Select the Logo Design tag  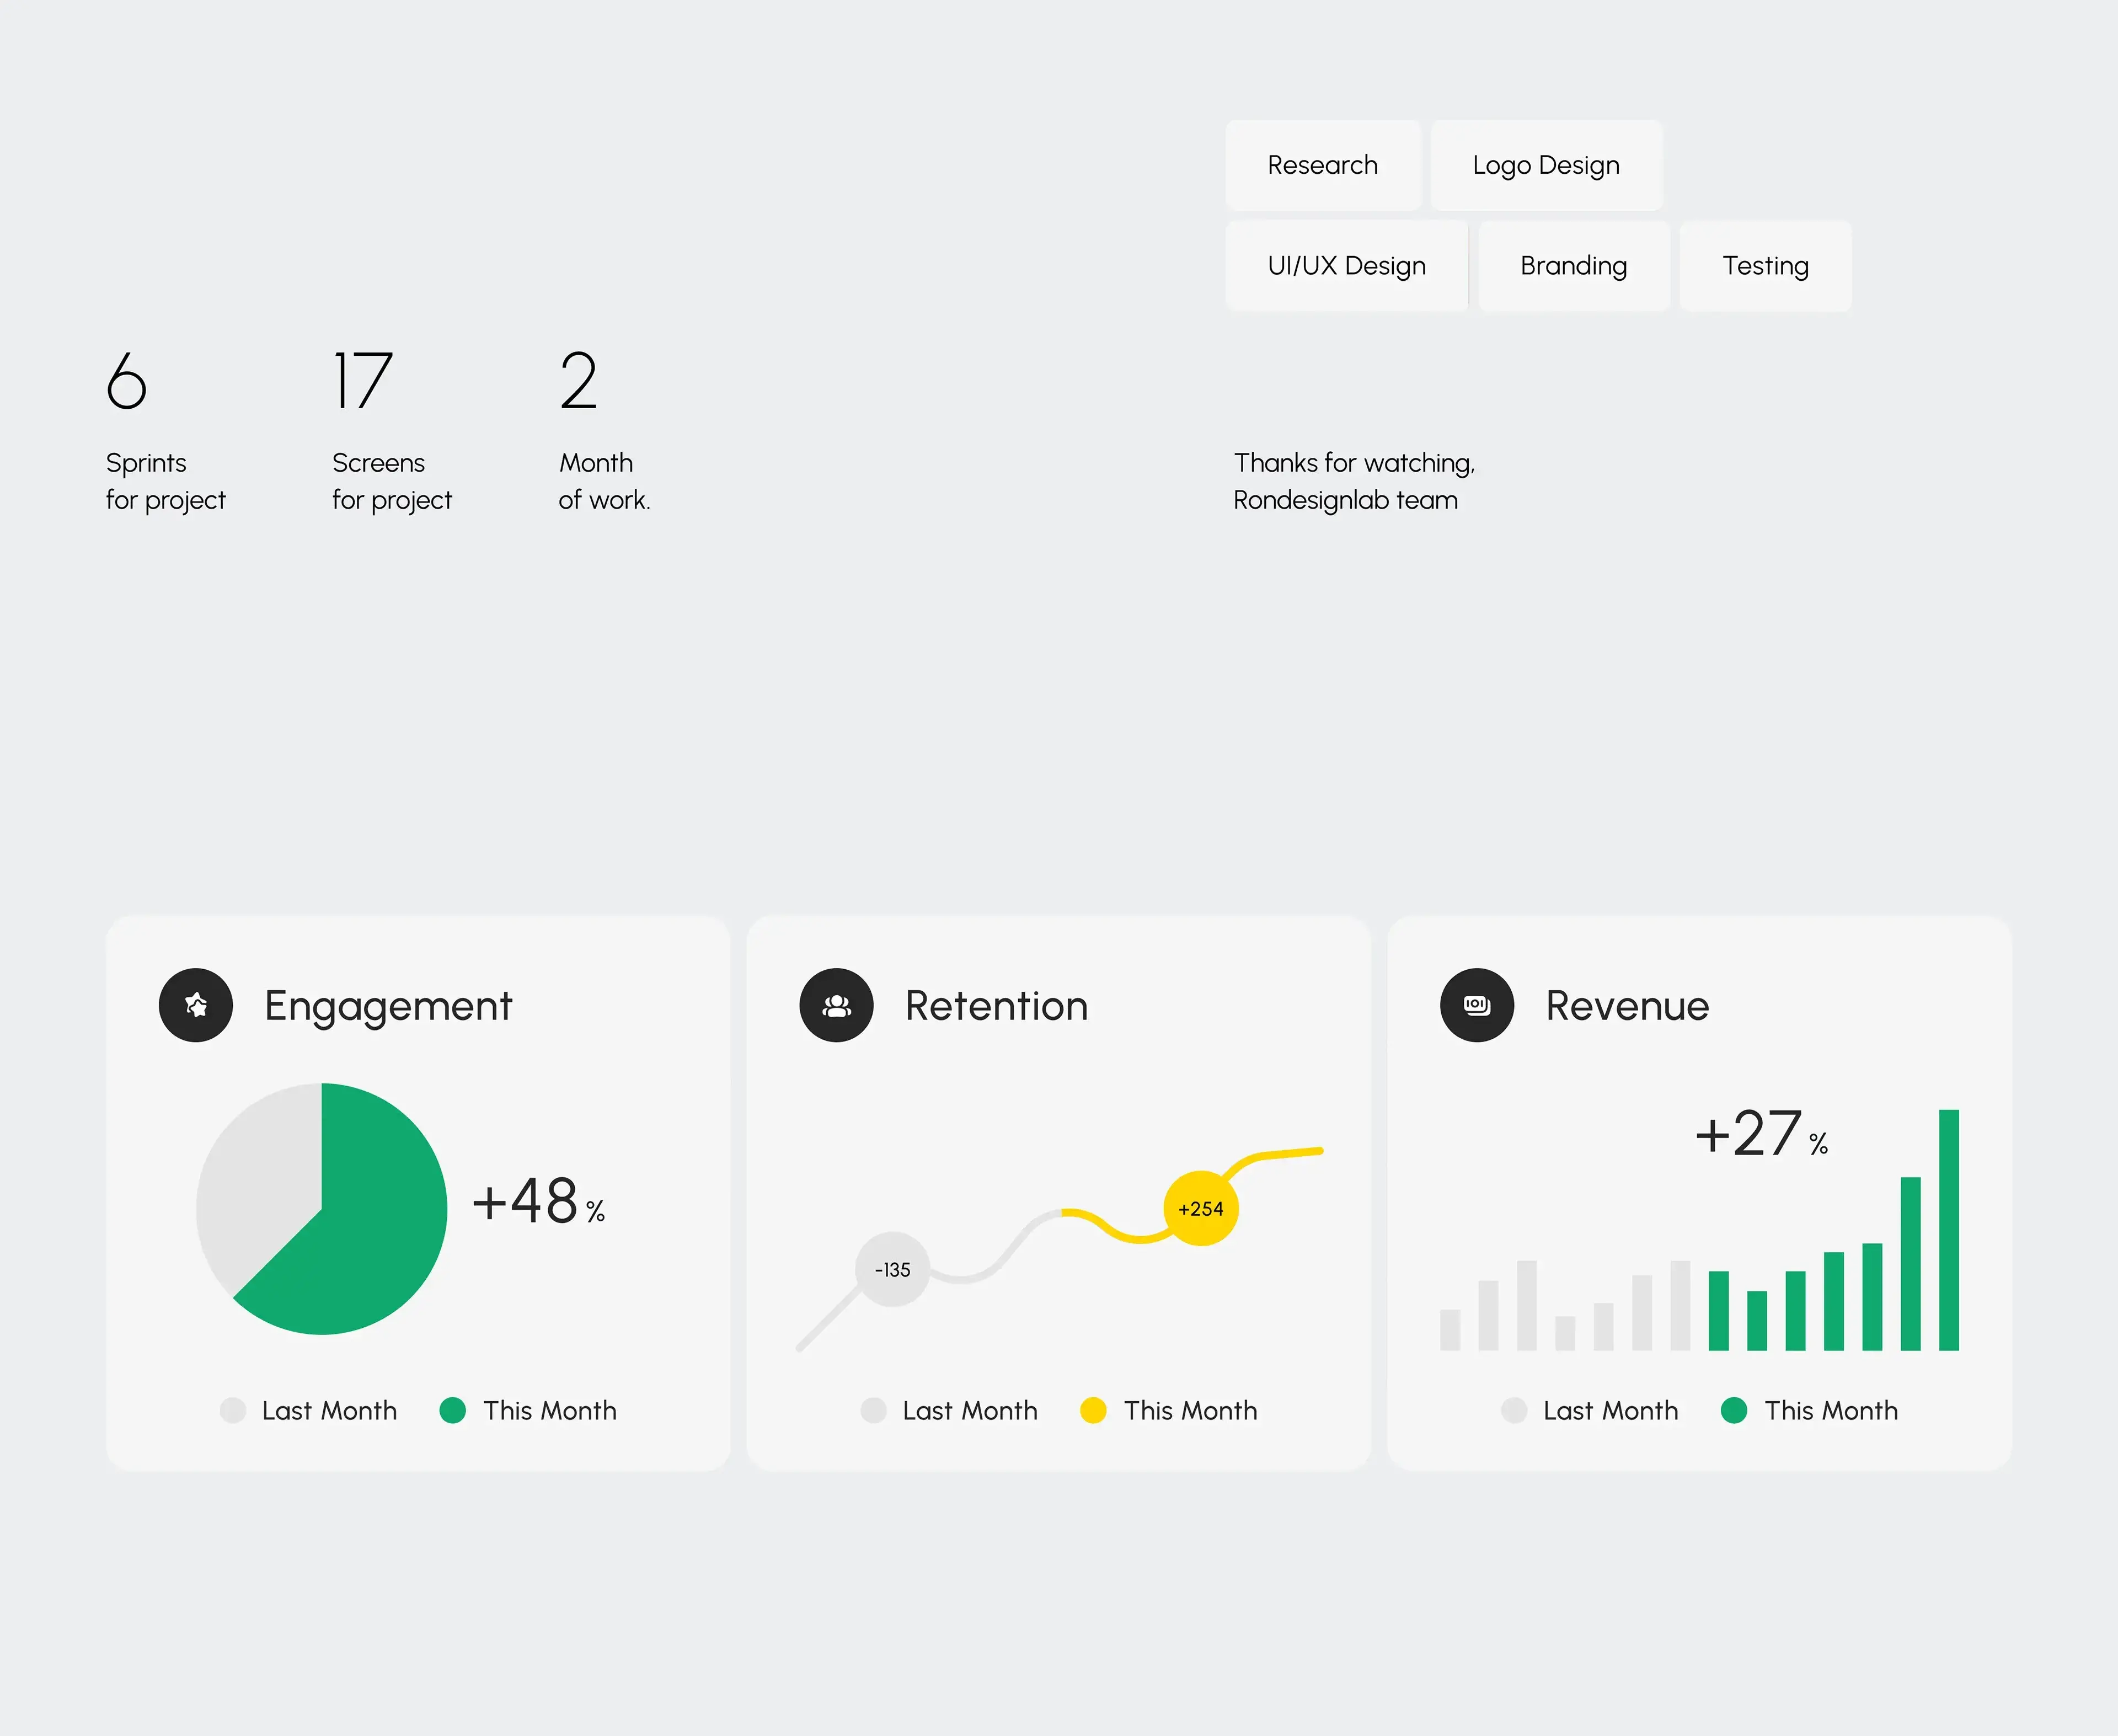[1546, 165]
